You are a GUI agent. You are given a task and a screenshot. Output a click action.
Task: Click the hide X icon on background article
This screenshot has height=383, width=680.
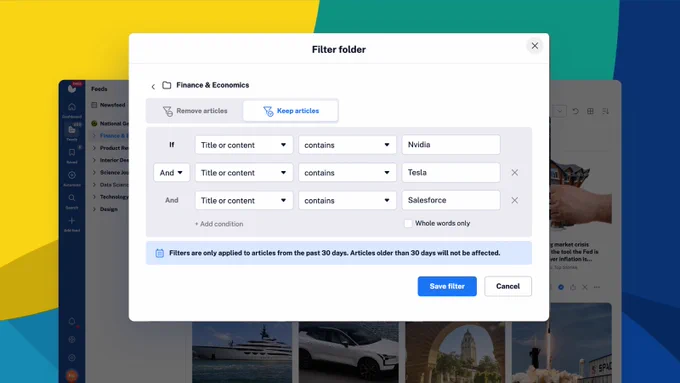pyautogui.click(x=585, y=287)
